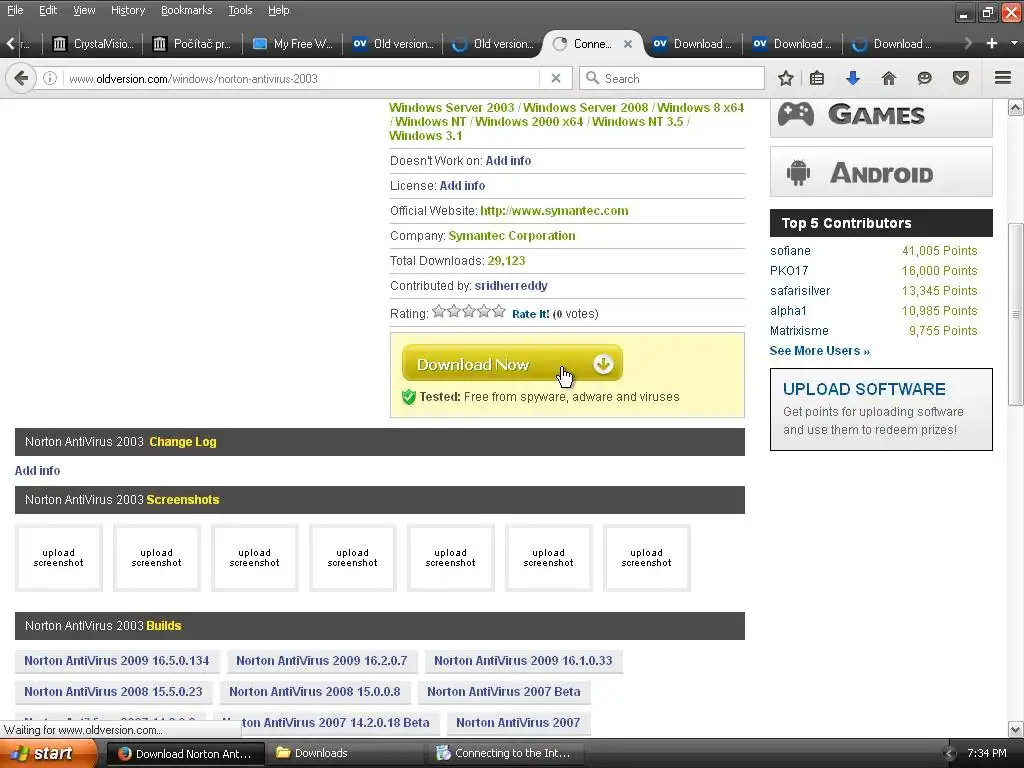The height and width of the screenshot is (768, 1024).
Task: Open a new tab with the plus icon
Action: point(992,43)
